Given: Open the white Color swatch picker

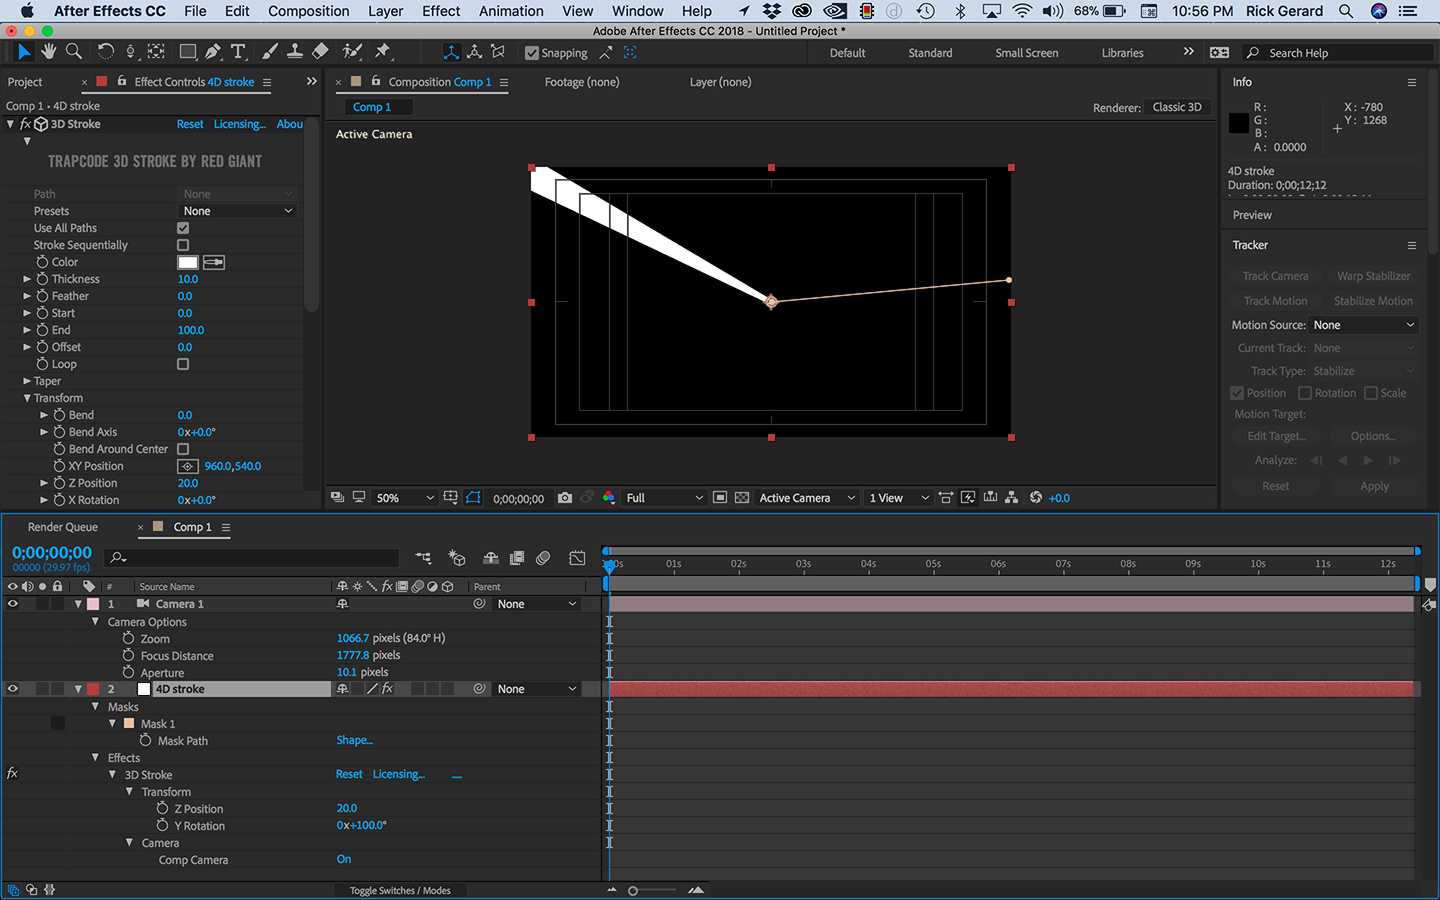Looking at the screenshot, I should [188, 262].
